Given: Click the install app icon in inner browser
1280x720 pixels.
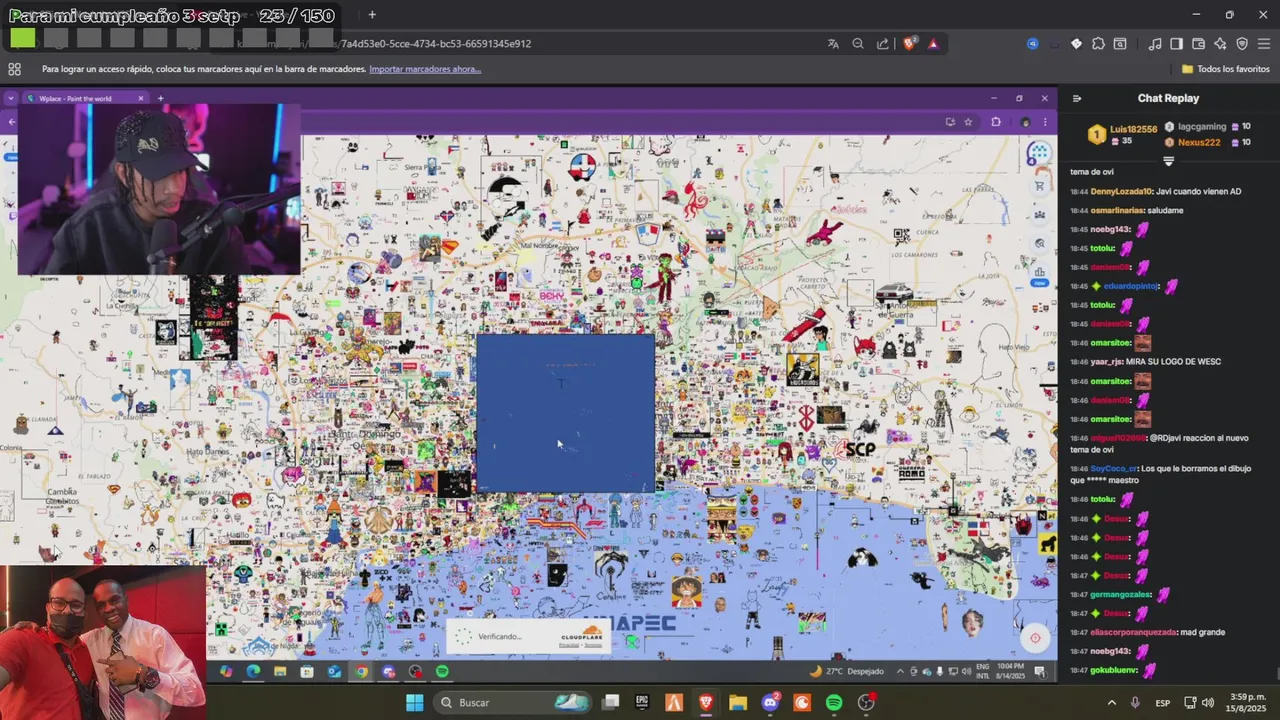Looking at the screenshot, I should (950, 122).
